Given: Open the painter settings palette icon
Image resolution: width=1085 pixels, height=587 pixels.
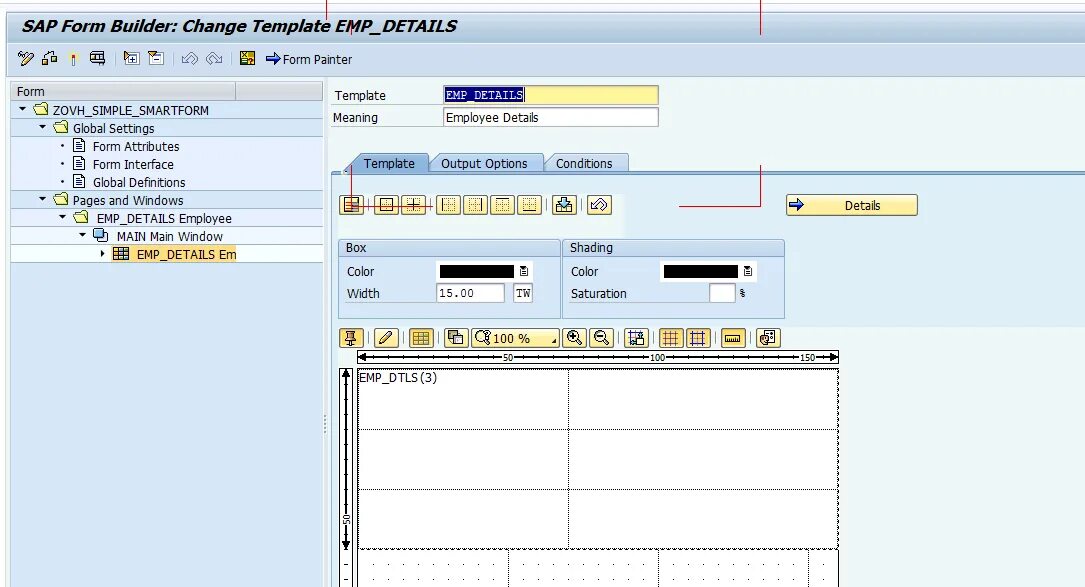Looking at the screenshot, I should point(768,338).
